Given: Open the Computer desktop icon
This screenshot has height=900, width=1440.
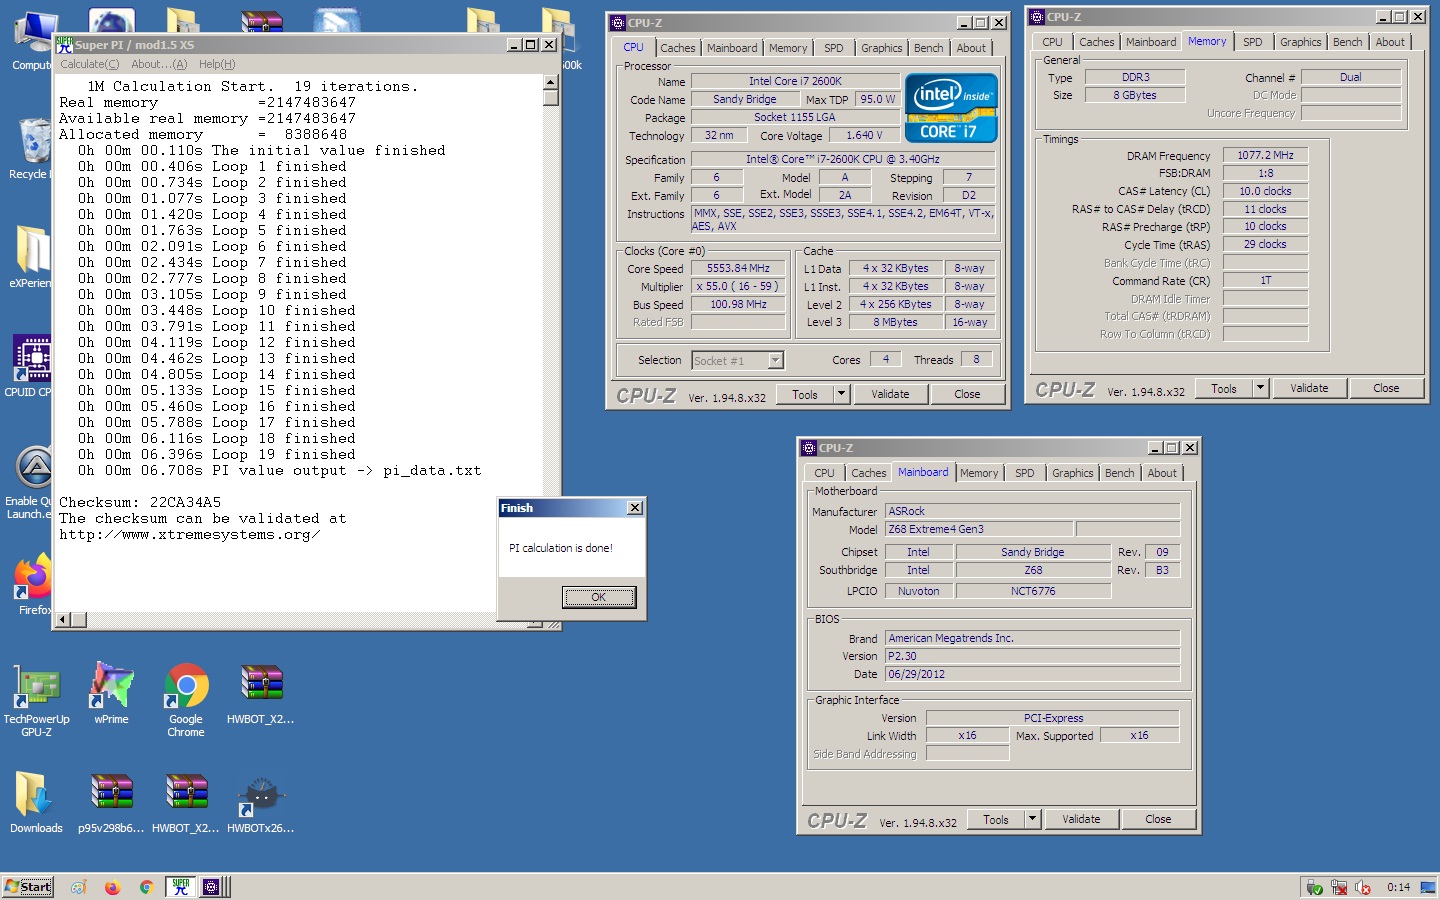Looking at the screenshot, I should (x=33, y=40).
